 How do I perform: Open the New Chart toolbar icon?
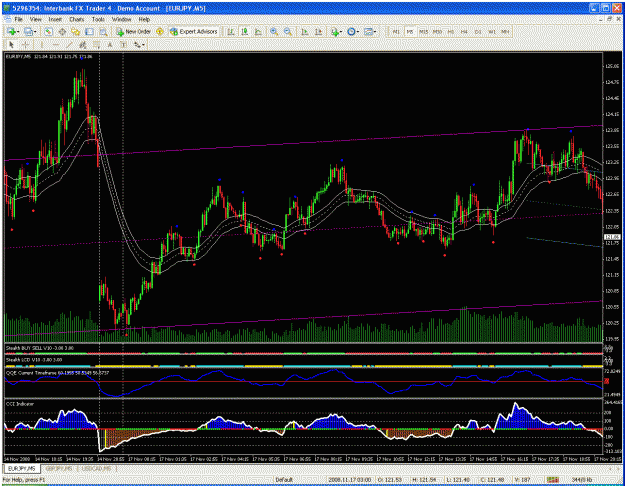point(11,31)
